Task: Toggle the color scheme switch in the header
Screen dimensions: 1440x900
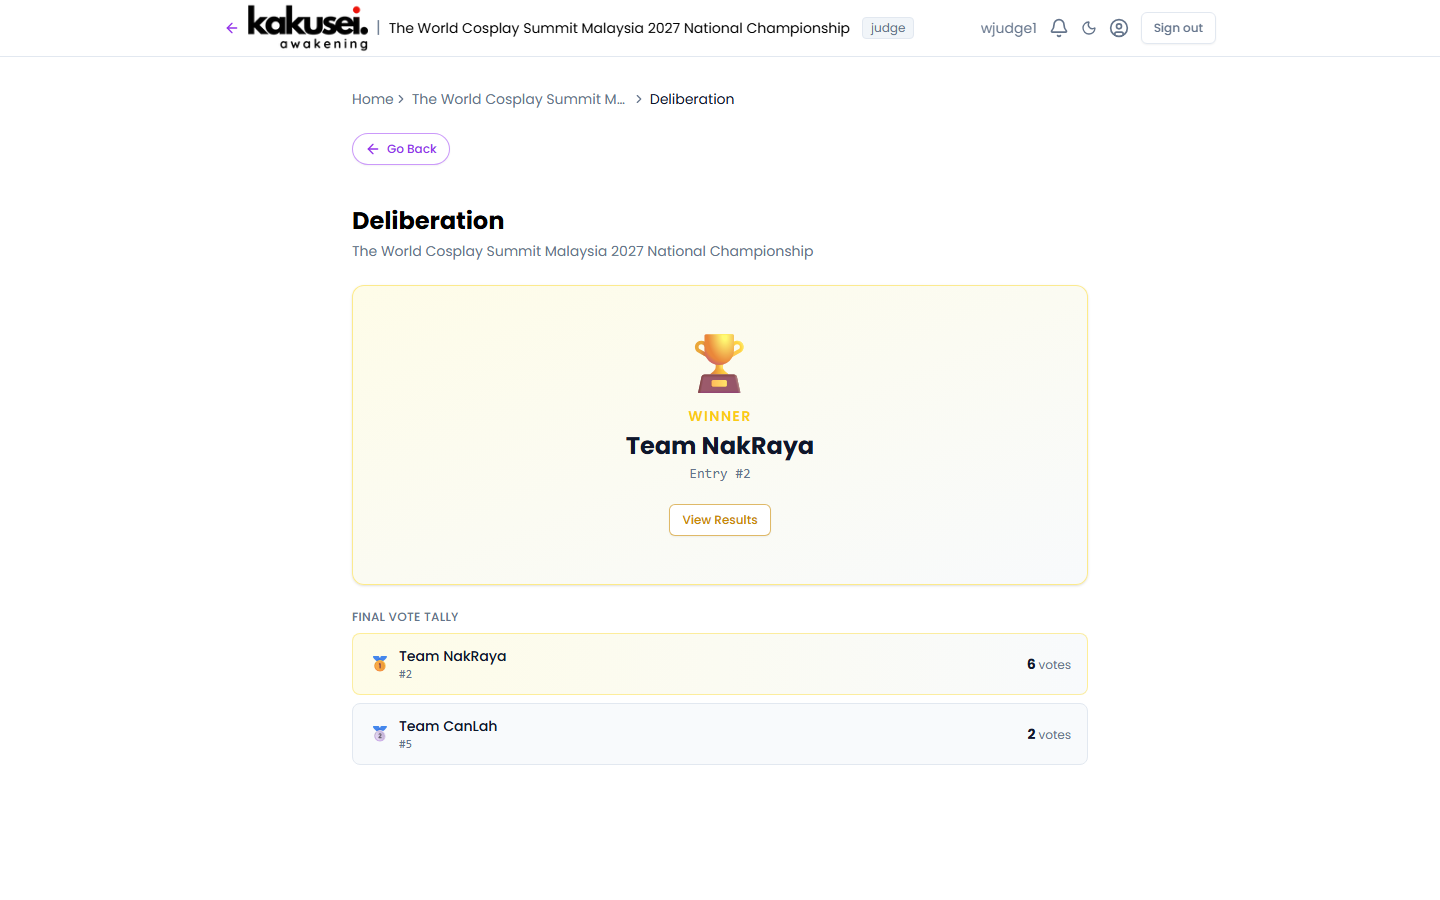Action: pos(1088,28)
